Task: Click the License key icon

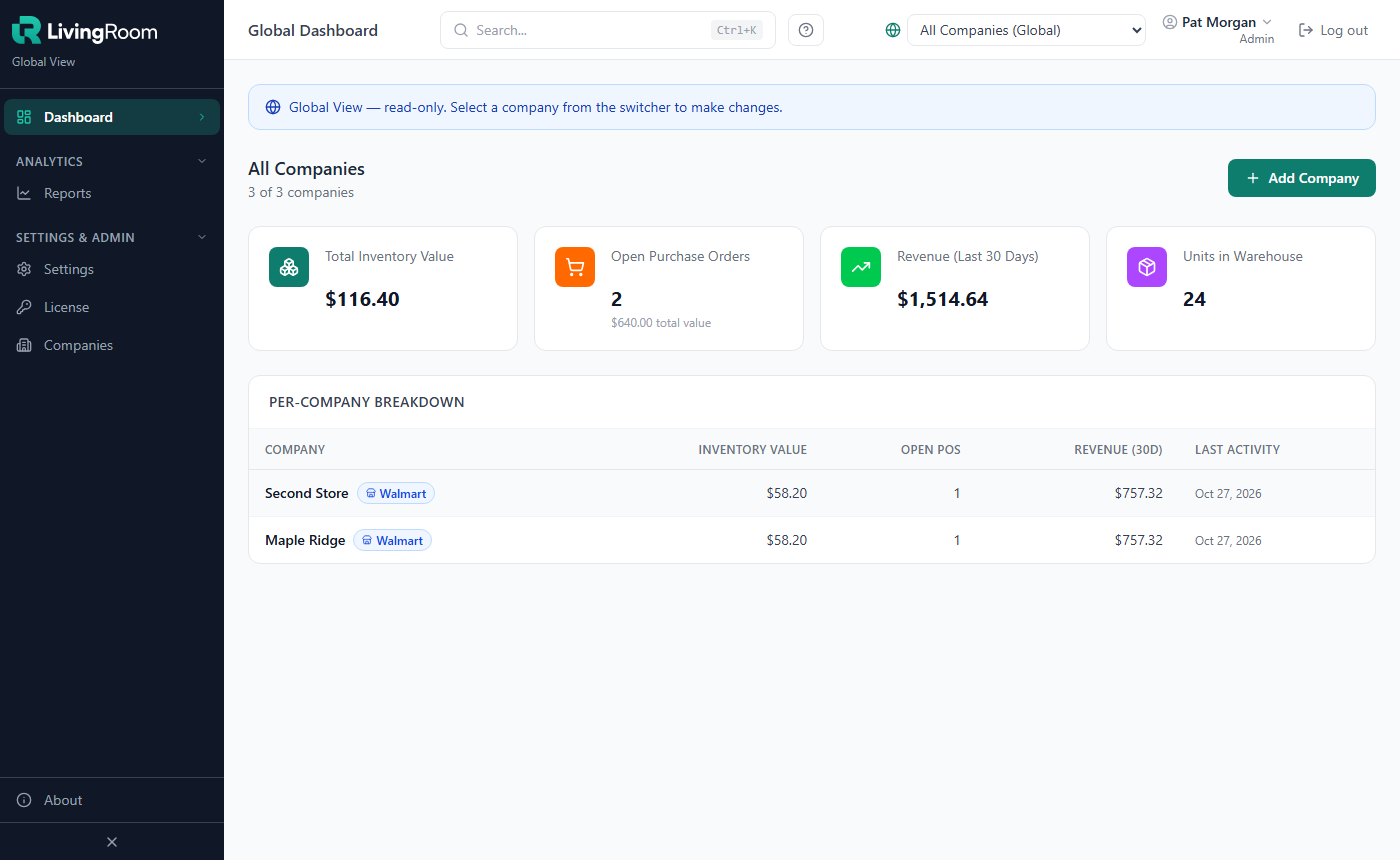Action: (x=24, y=307)
